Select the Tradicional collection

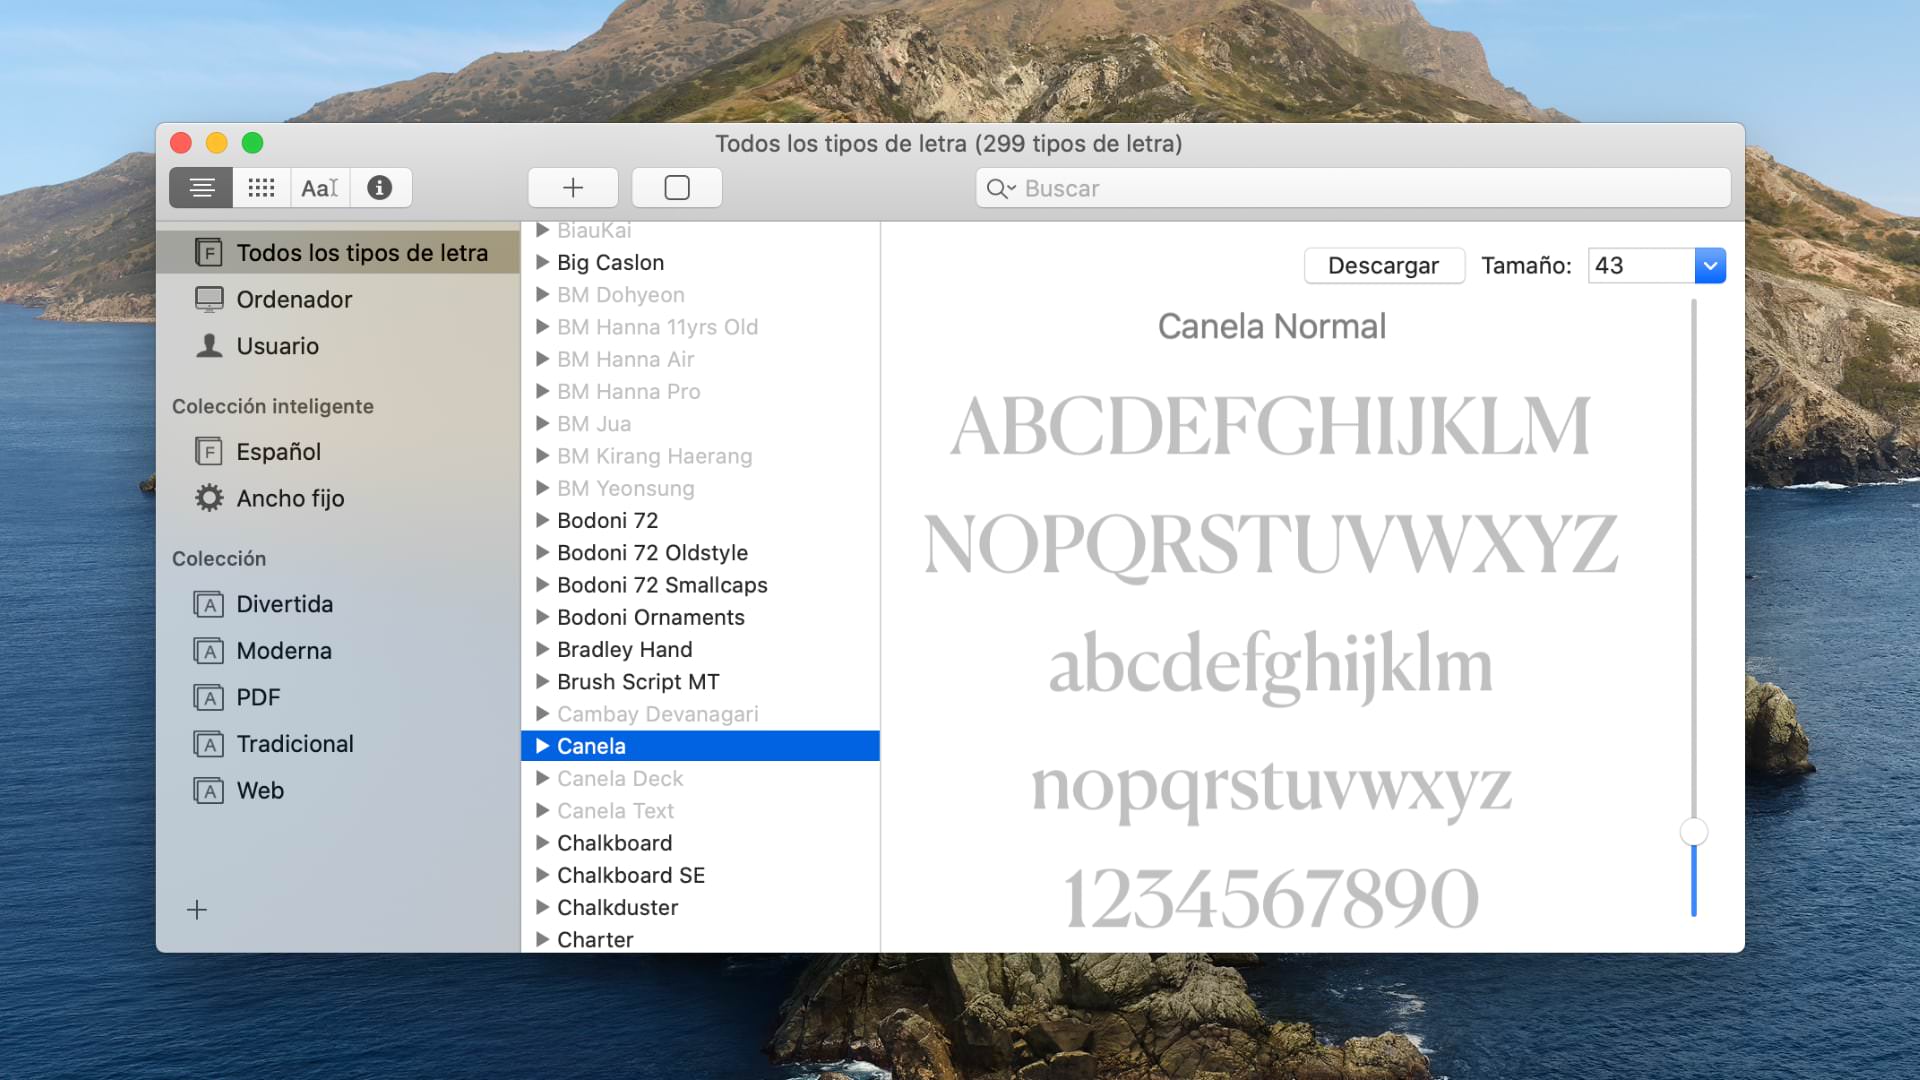coord(295,743)
